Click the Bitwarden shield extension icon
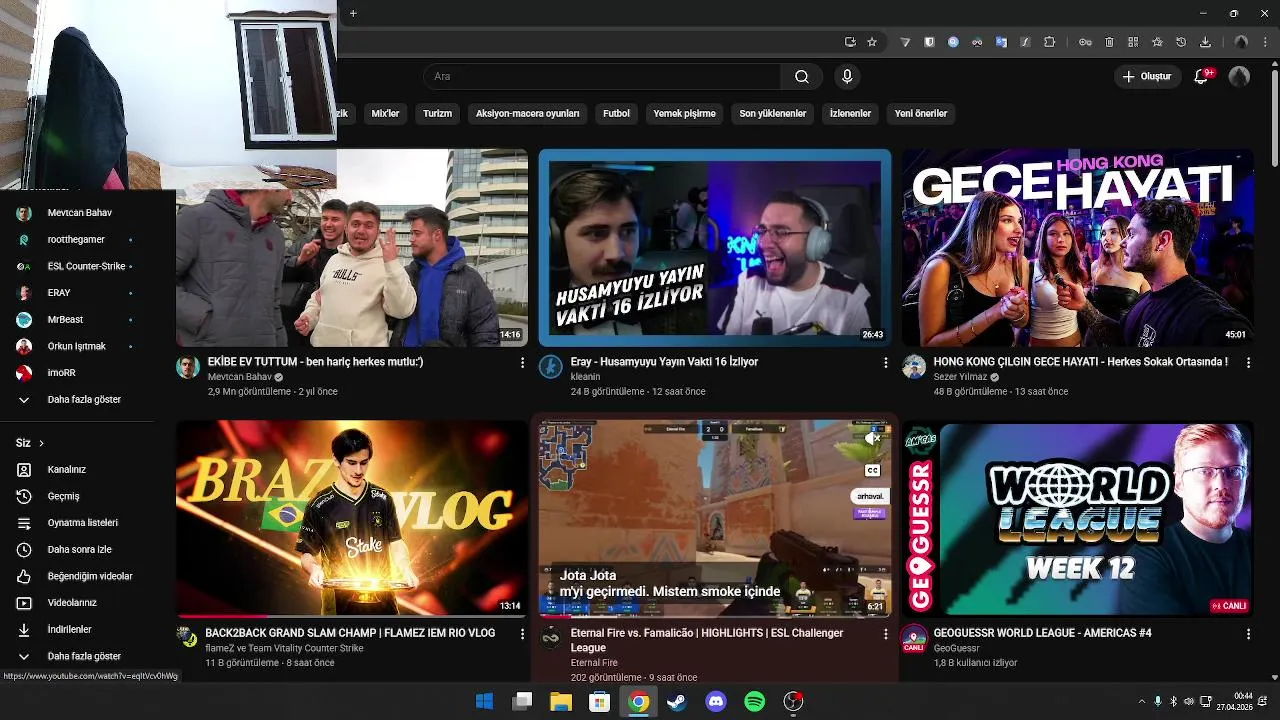 click(x=929, y=42)
